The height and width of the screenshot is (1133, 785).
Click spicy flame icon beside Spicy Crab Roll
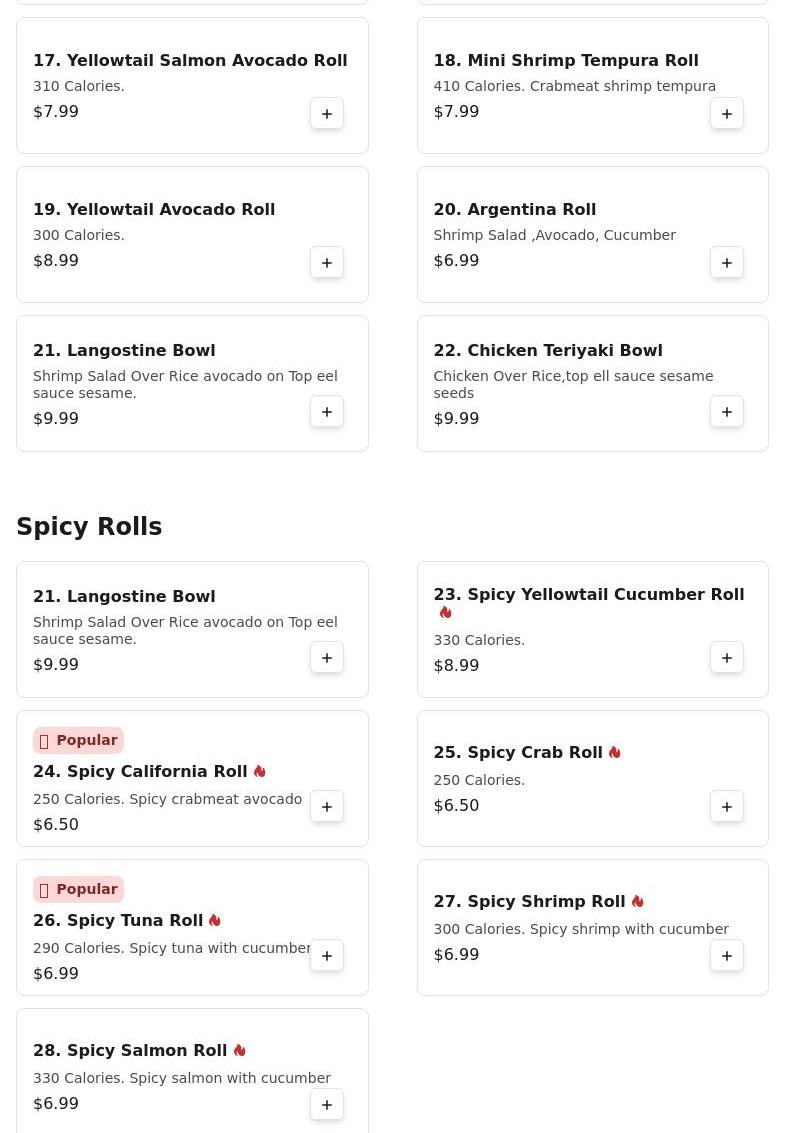pos(615,753)
